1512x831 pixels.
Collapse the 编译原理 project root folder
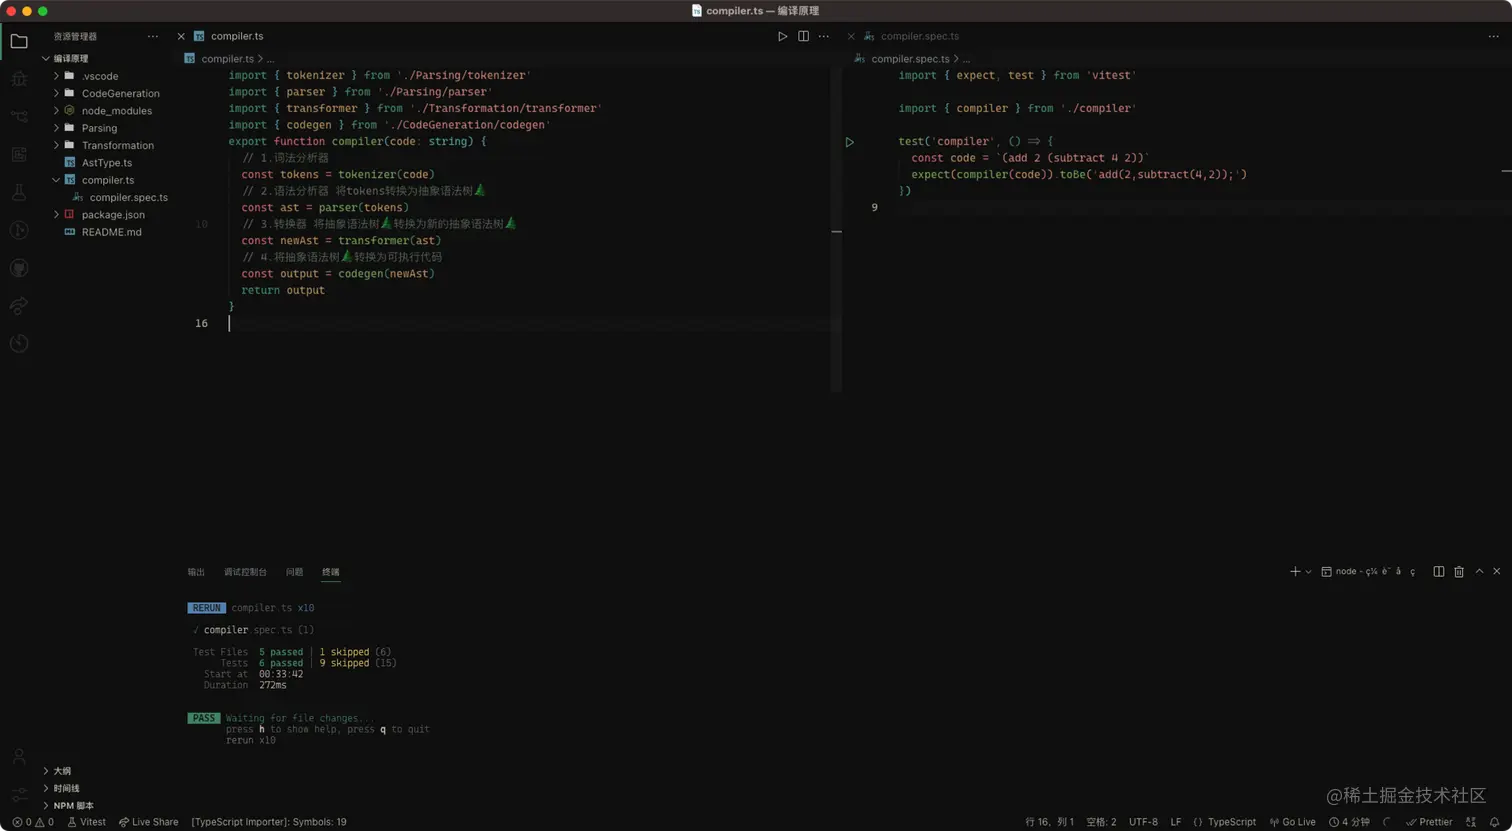(x=46, y=59)
